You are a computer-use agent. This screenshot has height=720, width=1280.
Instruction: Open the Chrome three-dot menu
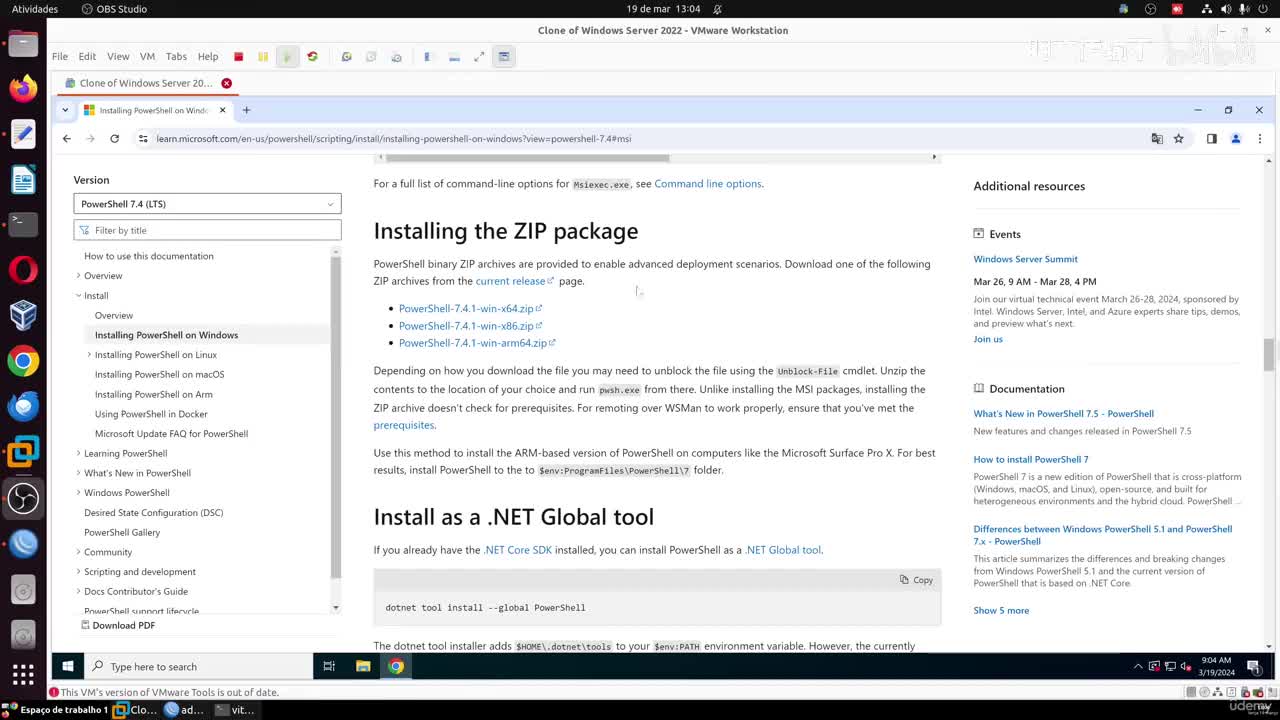tap(1260, 139)
